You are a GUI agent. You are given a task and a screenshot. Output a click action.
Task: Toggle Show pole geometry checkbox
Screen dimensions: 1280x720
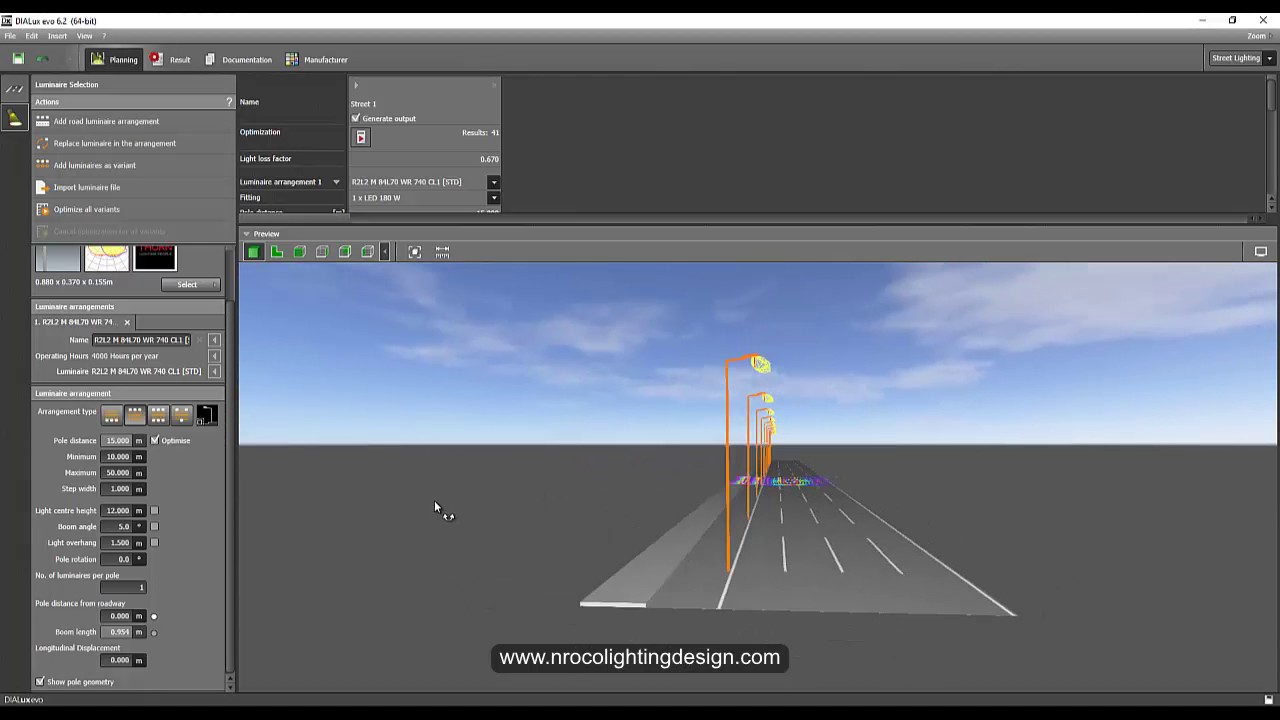pos(40,682)
